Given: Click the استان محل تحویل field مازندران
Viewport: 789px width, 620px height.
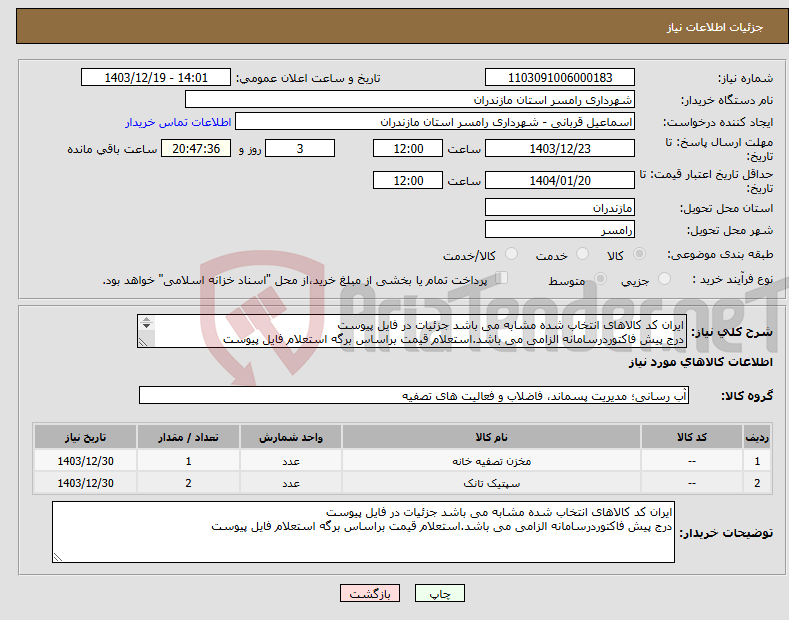Looking at the screenshot, I should [x=560, y=207].
